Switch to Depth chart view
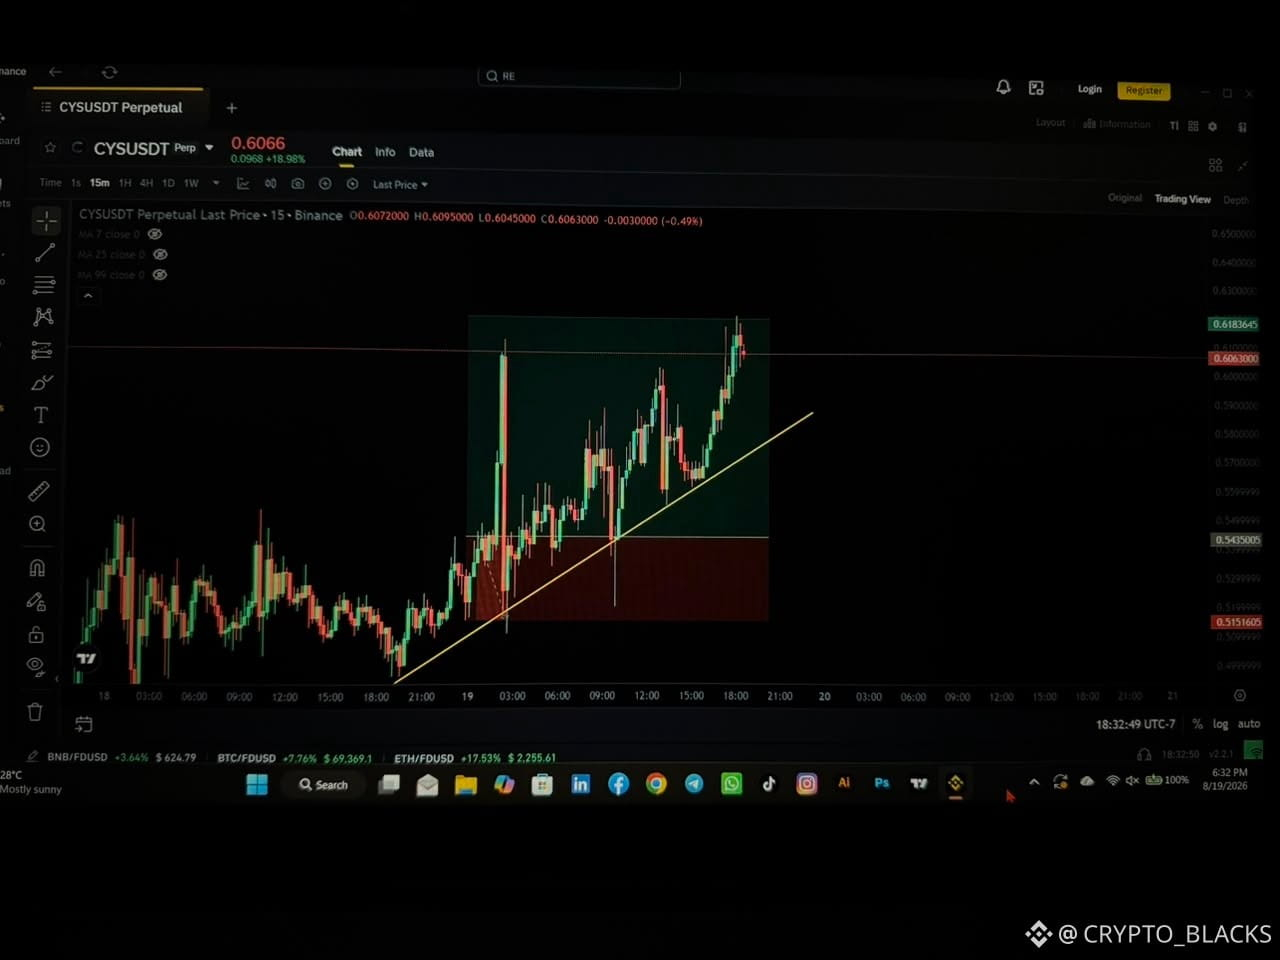The height and width of the screenshot is (960, 1280). (x=1236, y=200)
